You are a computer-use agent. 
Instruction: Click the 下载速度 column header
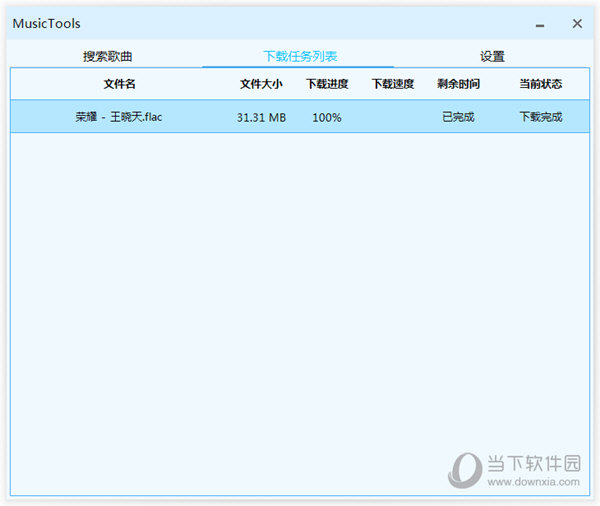[393, 84]
